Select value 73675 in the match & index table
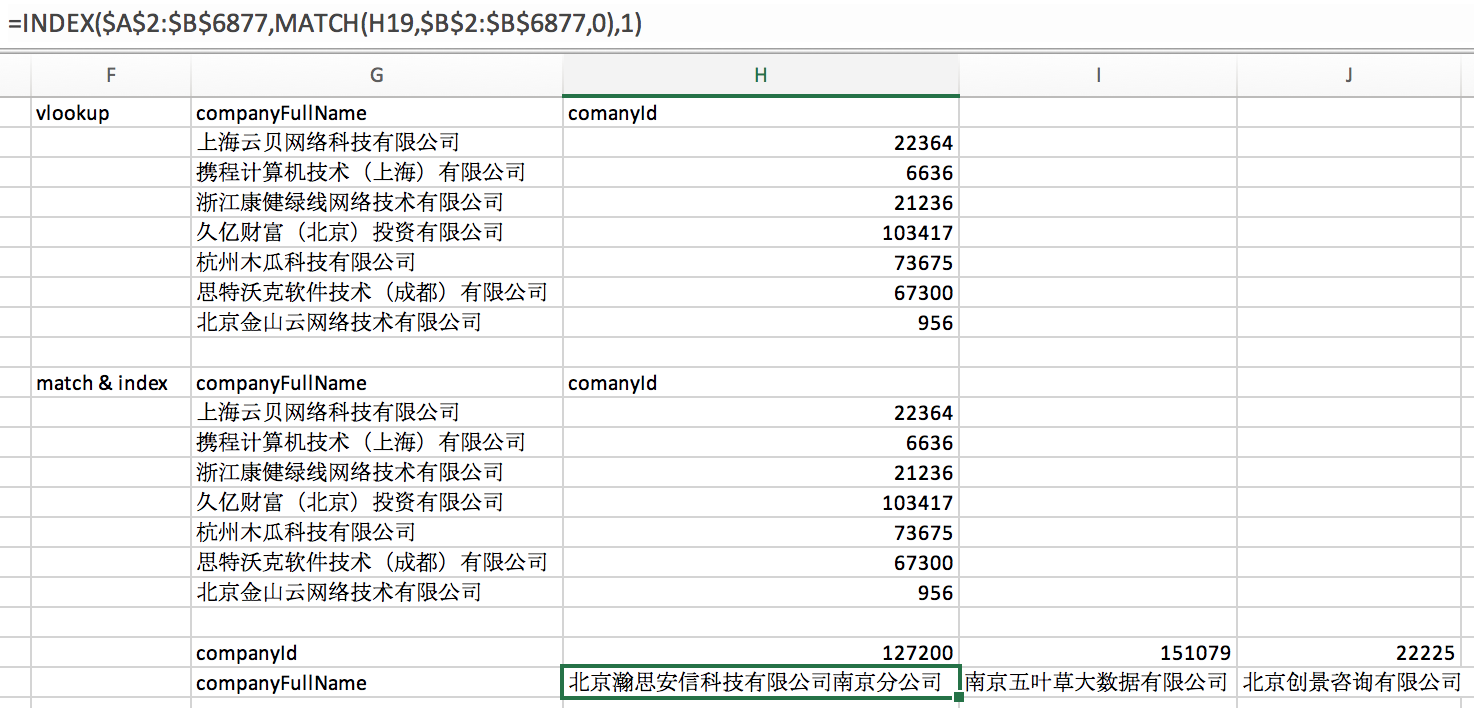 point(760,533)
